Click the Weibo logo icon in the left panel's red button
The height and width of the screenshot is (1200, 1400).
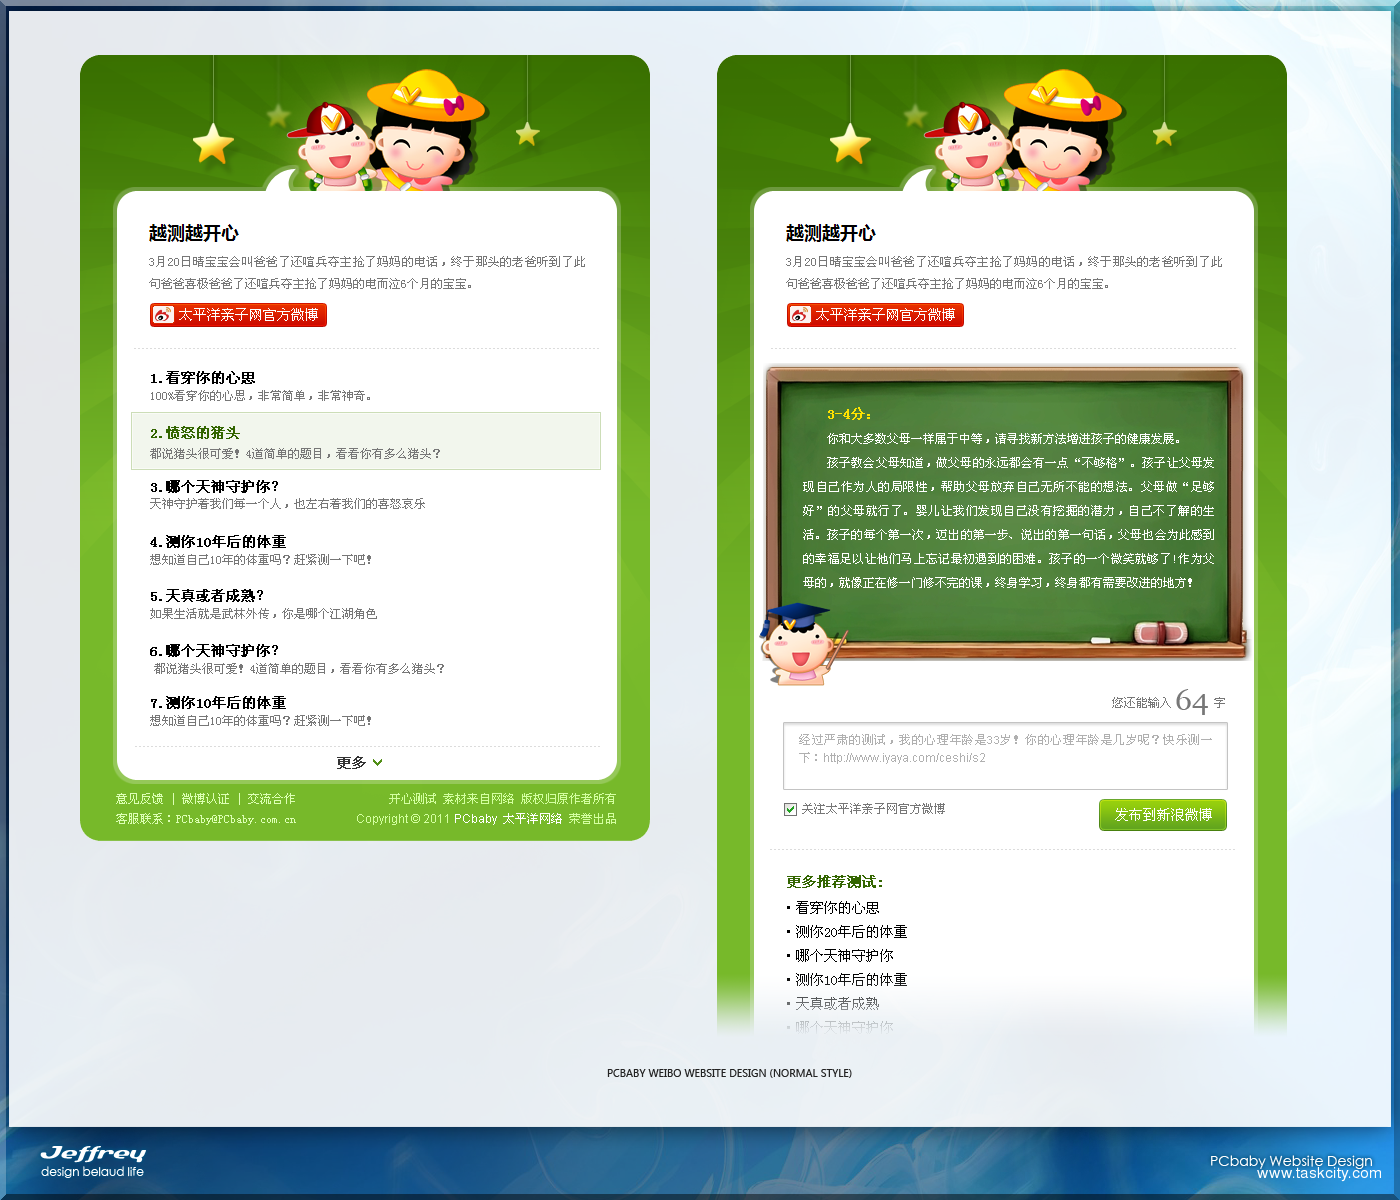coord(163,315)
